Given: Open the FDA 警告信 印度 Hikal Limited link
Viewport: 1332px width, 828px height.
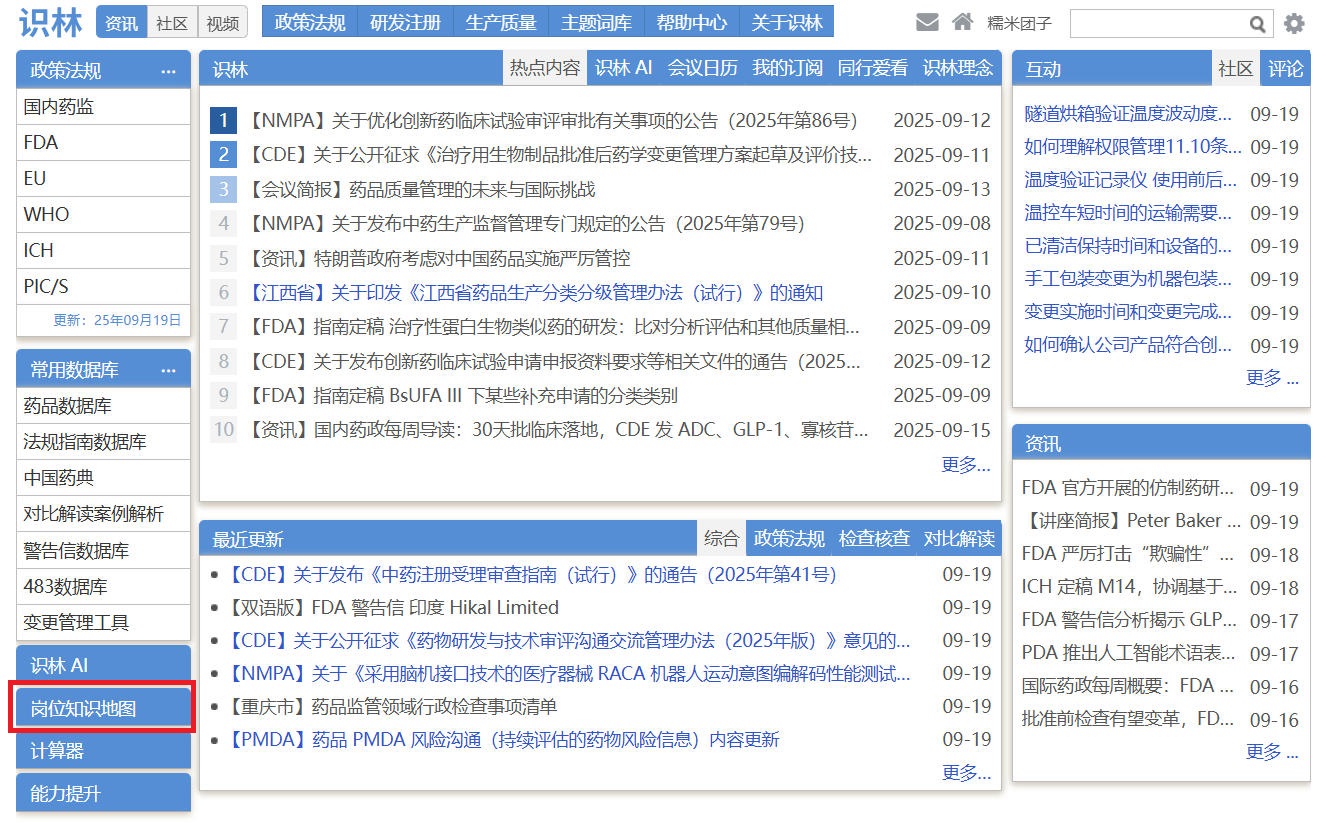Looking at the screenshot, I should click(435, 607).
